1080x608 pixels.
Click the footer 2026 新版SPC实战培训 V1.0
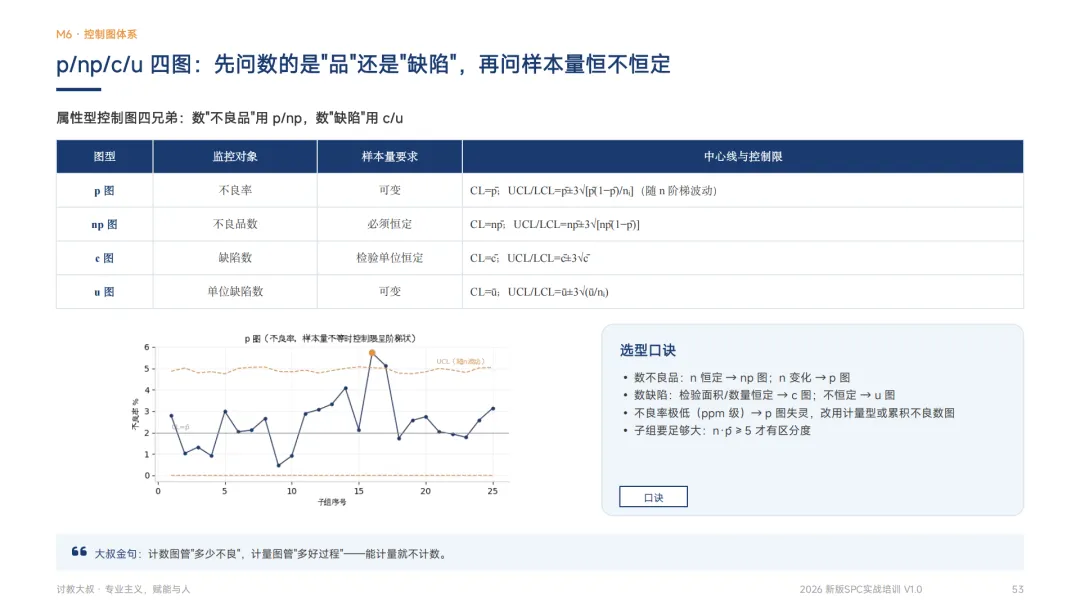[860, 589]
